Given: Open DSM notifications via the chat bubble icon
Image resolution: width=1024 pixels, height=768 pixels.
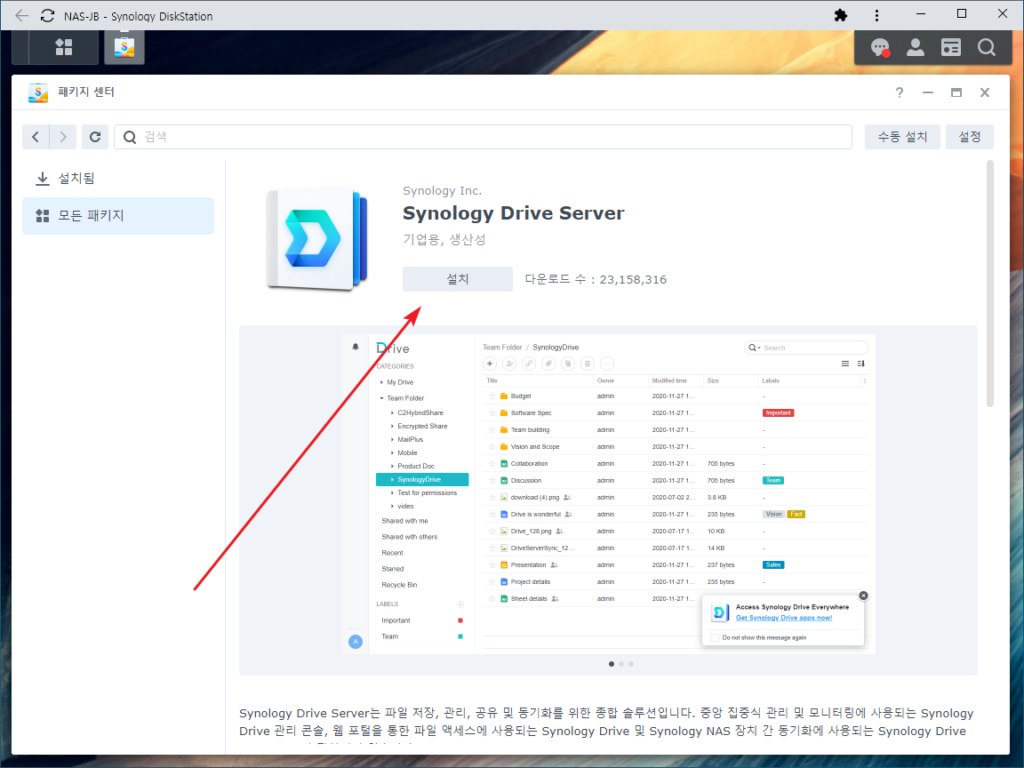Looking at the screenshot, I should point(879,46).
